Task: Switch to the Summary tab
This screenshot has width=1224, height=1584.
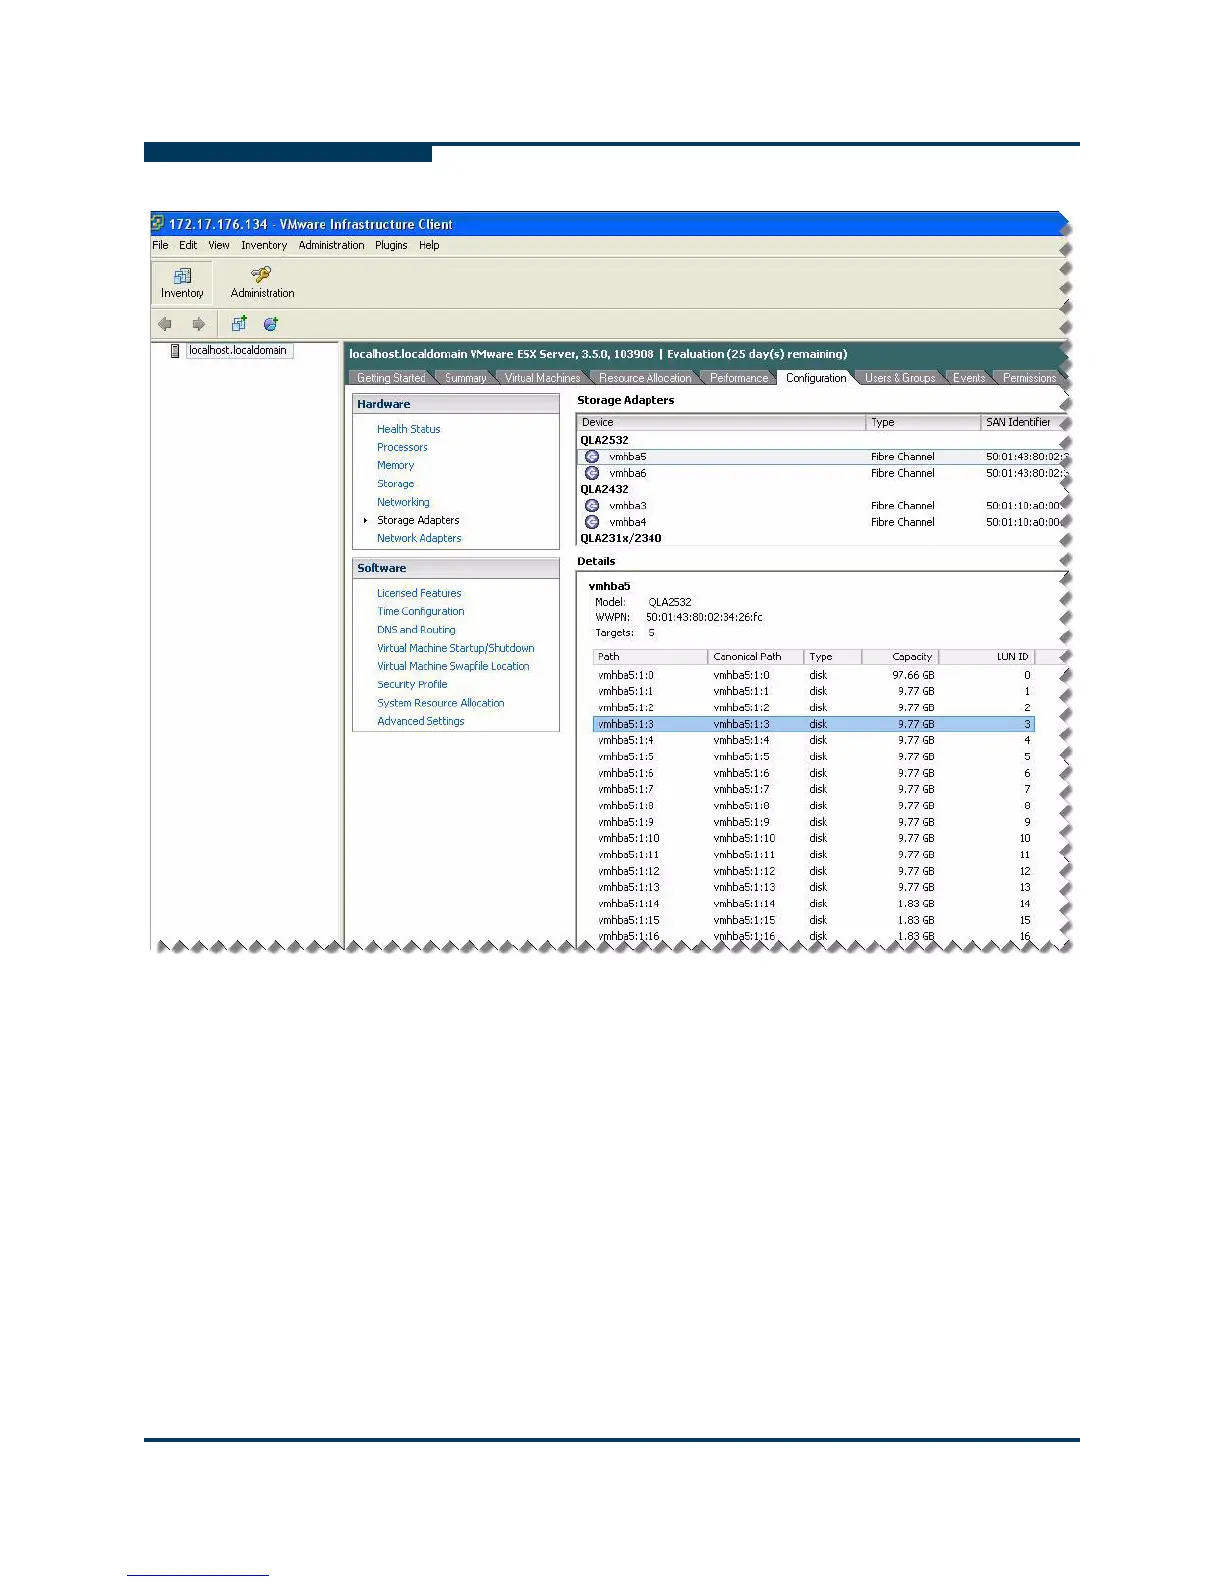Action: point(465,378)
